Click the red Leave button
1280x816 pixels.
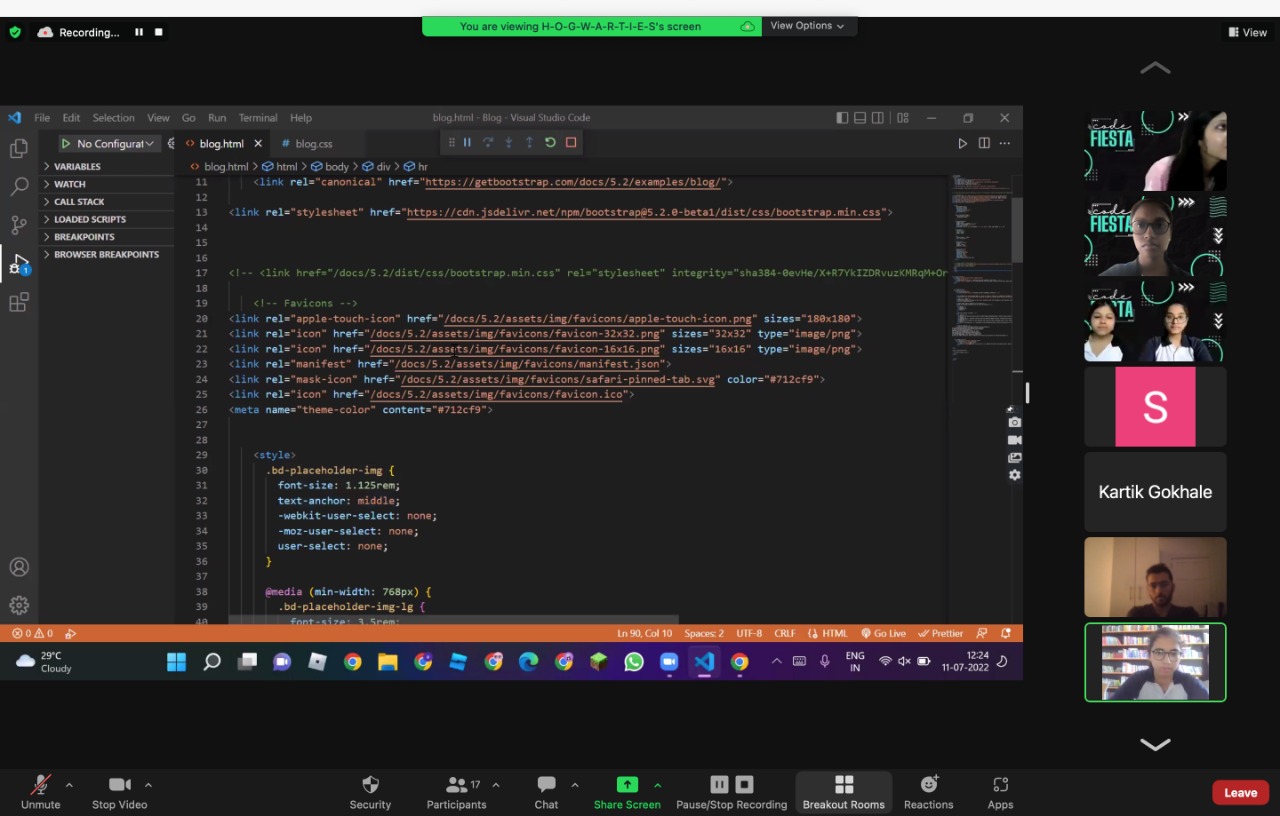click(x=1240, y=792)
